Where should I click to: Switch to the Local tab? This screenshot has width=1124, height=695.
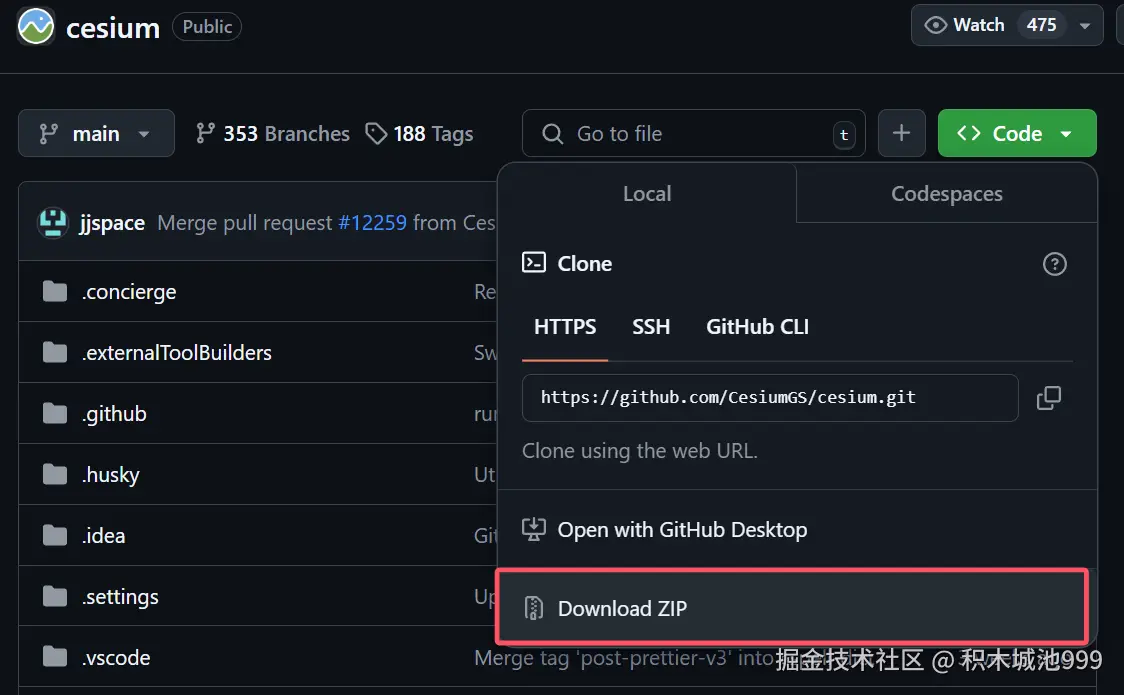647,193
